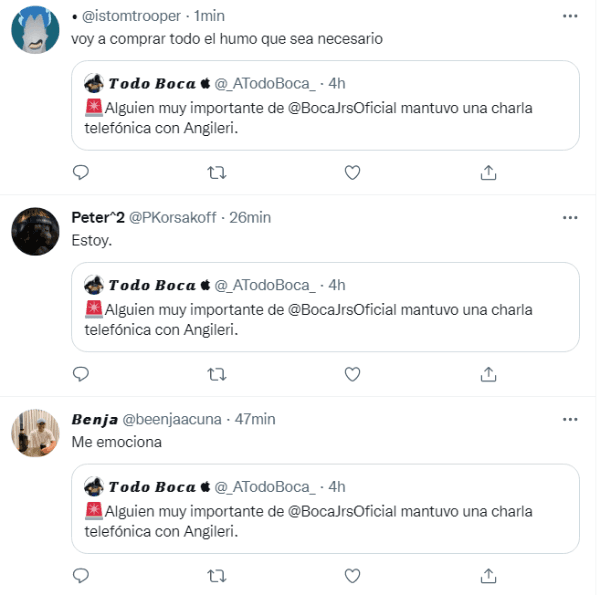
Task: Reply to the Peter^2 tweet
Action: tap(81, 374)
